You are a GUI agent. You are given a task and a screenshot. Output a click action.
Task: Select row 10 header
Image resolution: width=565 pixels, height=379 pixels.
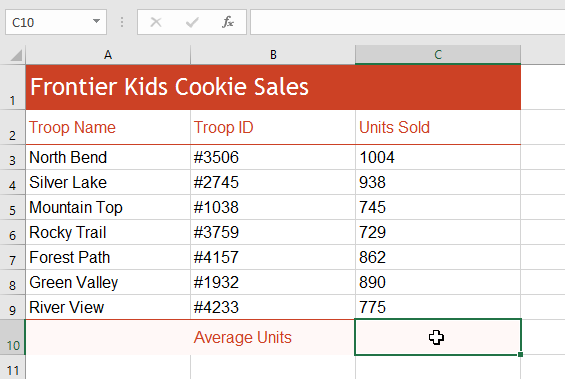13,337
